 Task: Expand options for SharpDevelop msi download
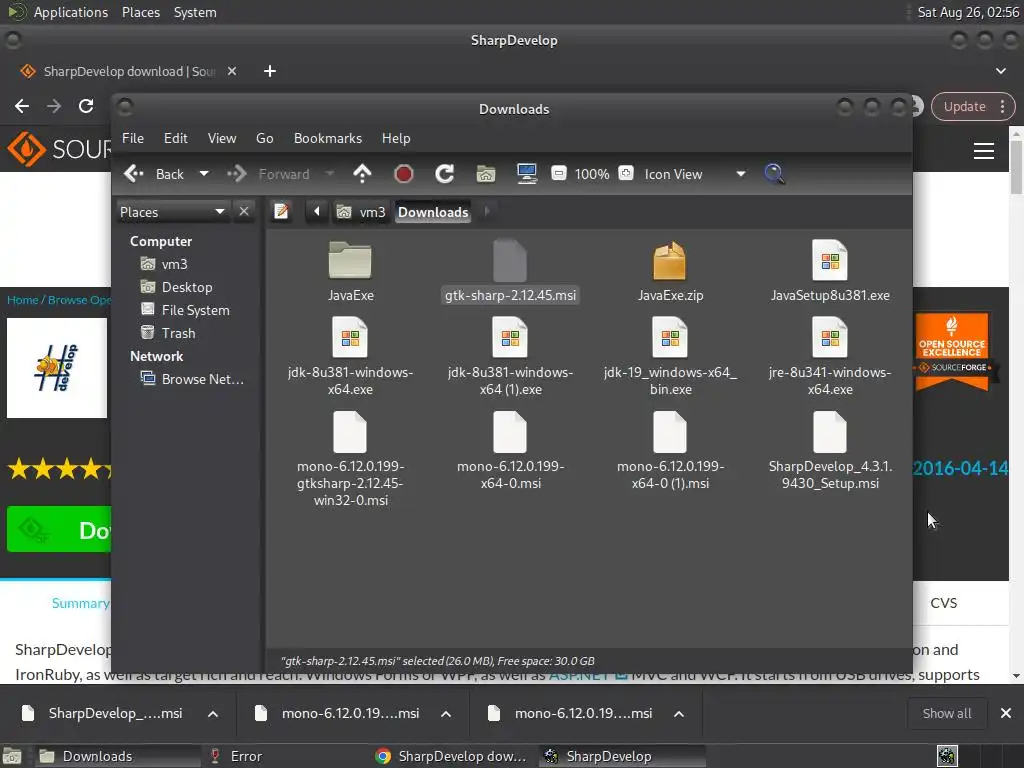[x=213, y=714]
